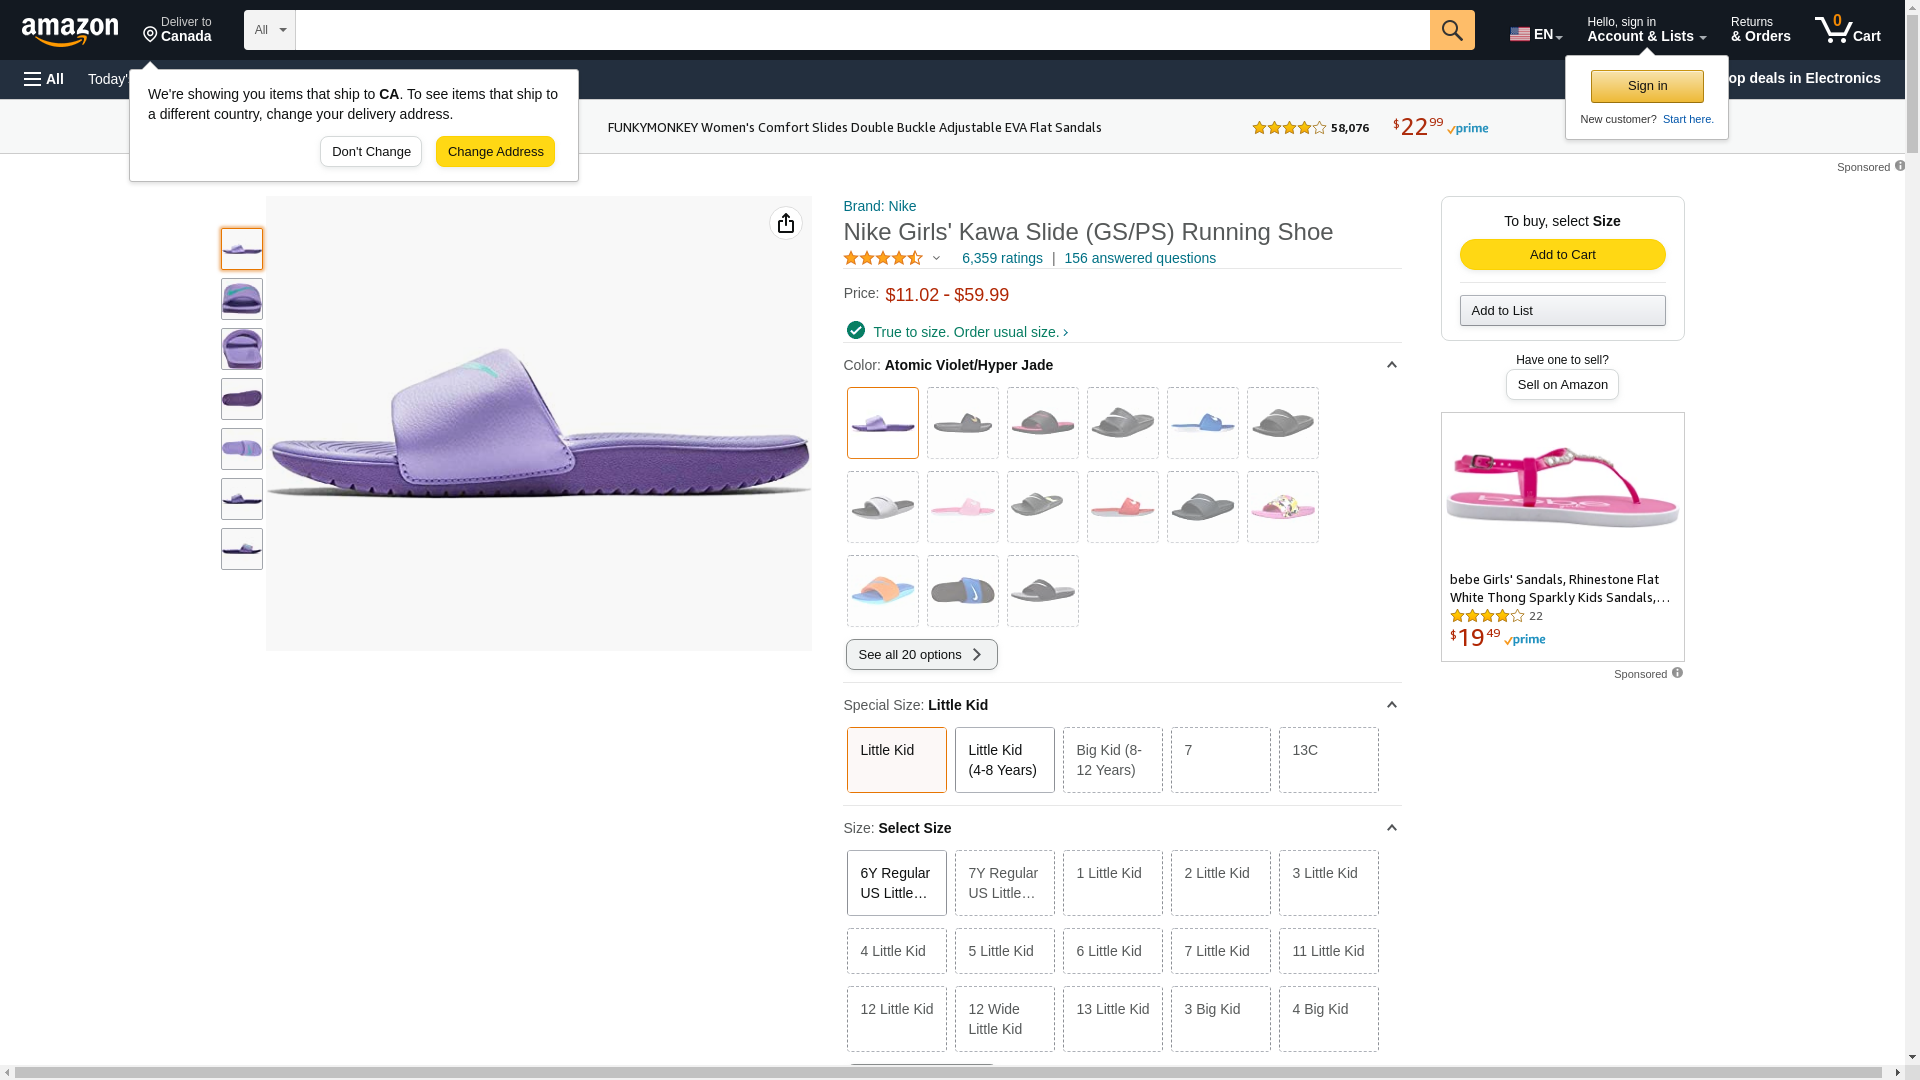
Task: Open the Account & Lists menu
Action: point(1646,30)
